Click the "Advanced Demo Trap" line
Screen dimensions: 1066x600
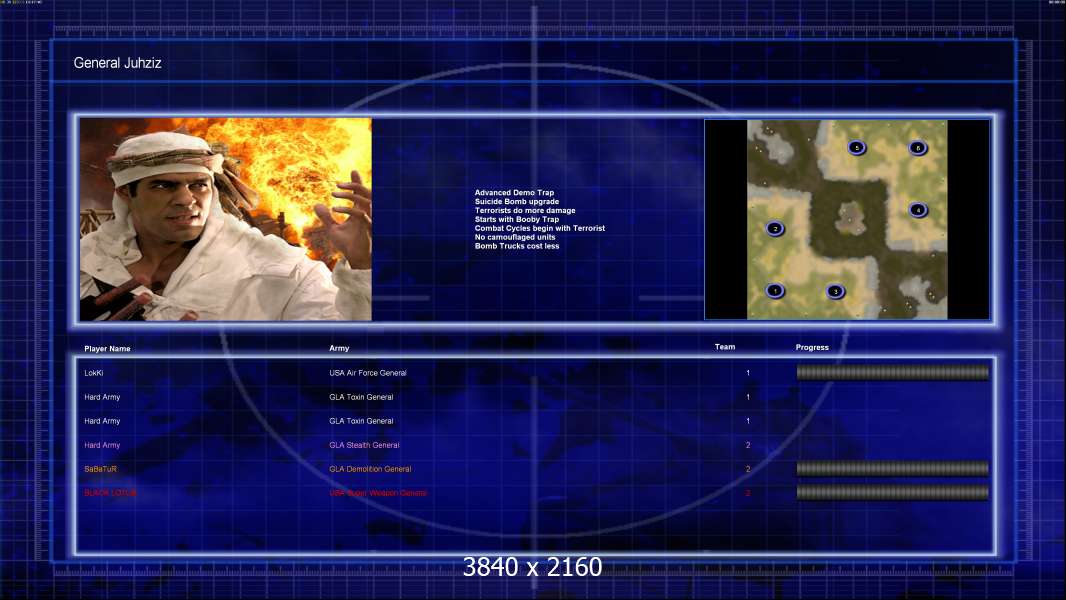[x=514, y=193]
